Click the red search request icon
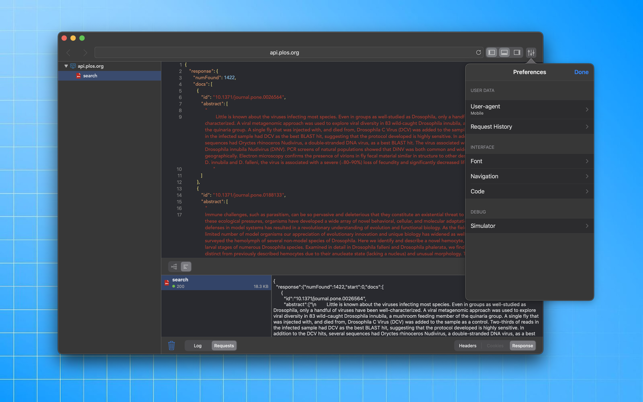Screen dimensions: 643x402 point(167,283)
